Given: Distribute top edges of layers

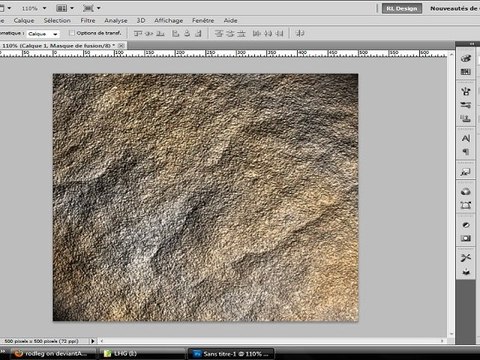Looking at the screenshot, I should click(219, 33).
